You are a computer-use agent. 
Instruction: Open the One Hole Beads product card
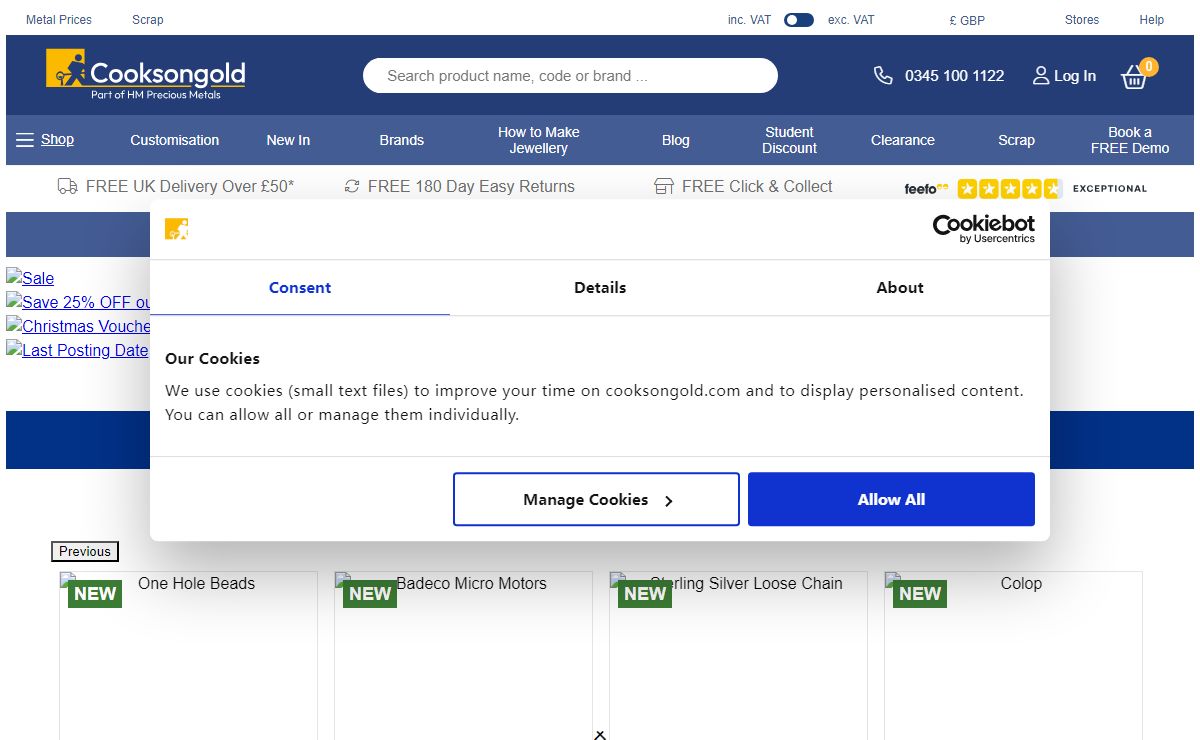click(188, 655)
